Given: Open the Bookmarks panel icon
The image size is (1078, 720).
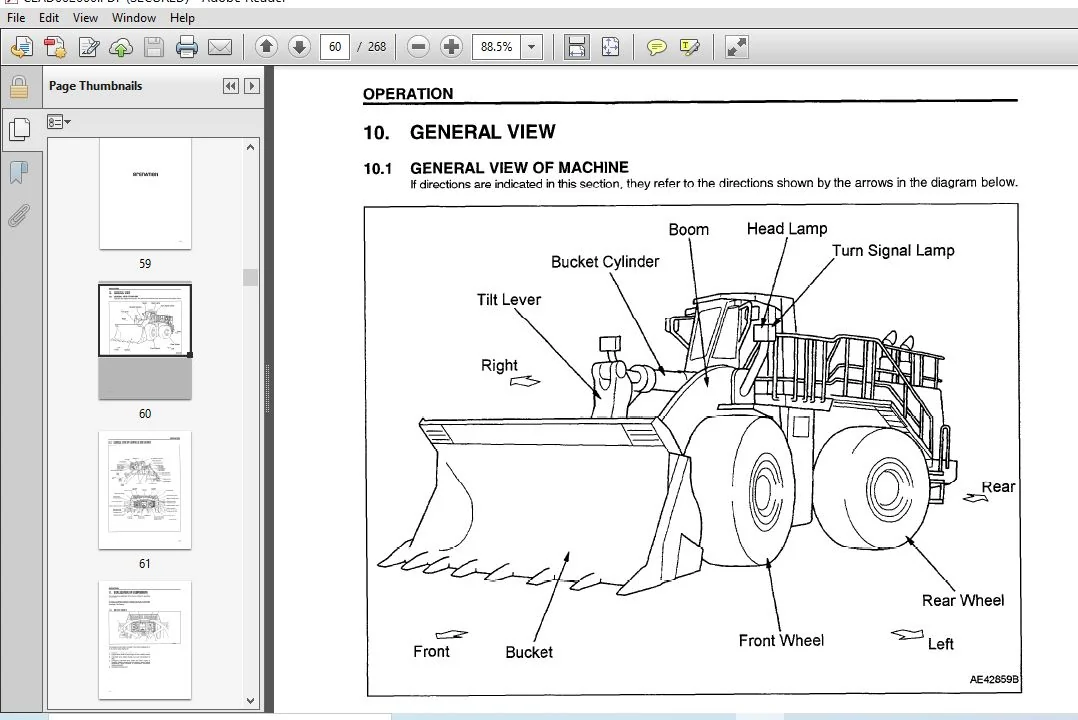Looking at the screenshot, I should (19, 172).
